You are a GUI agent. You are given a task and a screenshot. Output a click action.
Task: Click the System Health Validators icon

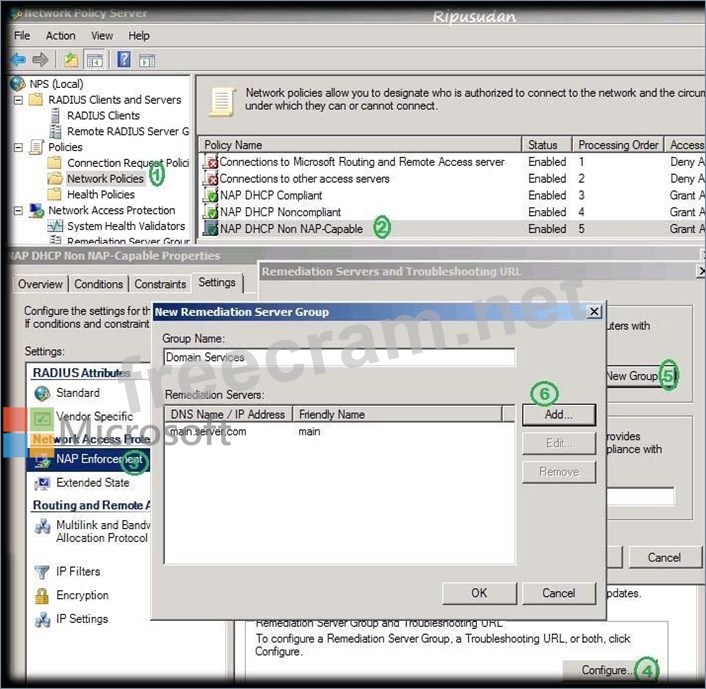coord(55,226)
